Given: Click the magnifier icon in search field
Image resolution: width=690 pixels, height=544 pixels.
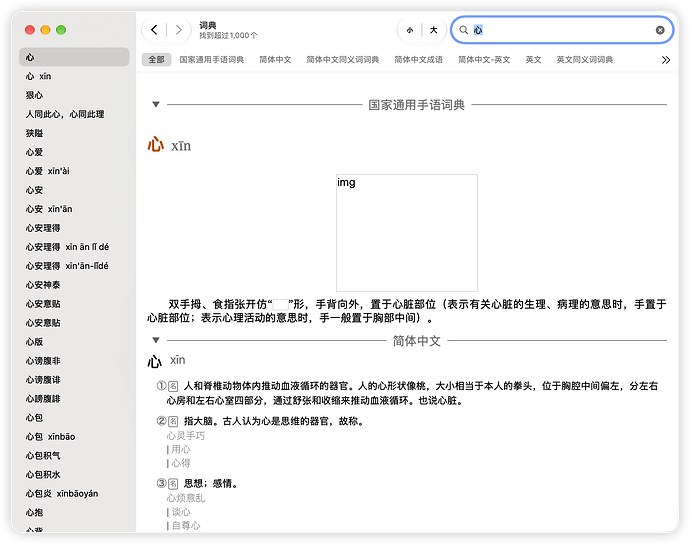Looking at the screenshot, I should click(x=463, y=30).
